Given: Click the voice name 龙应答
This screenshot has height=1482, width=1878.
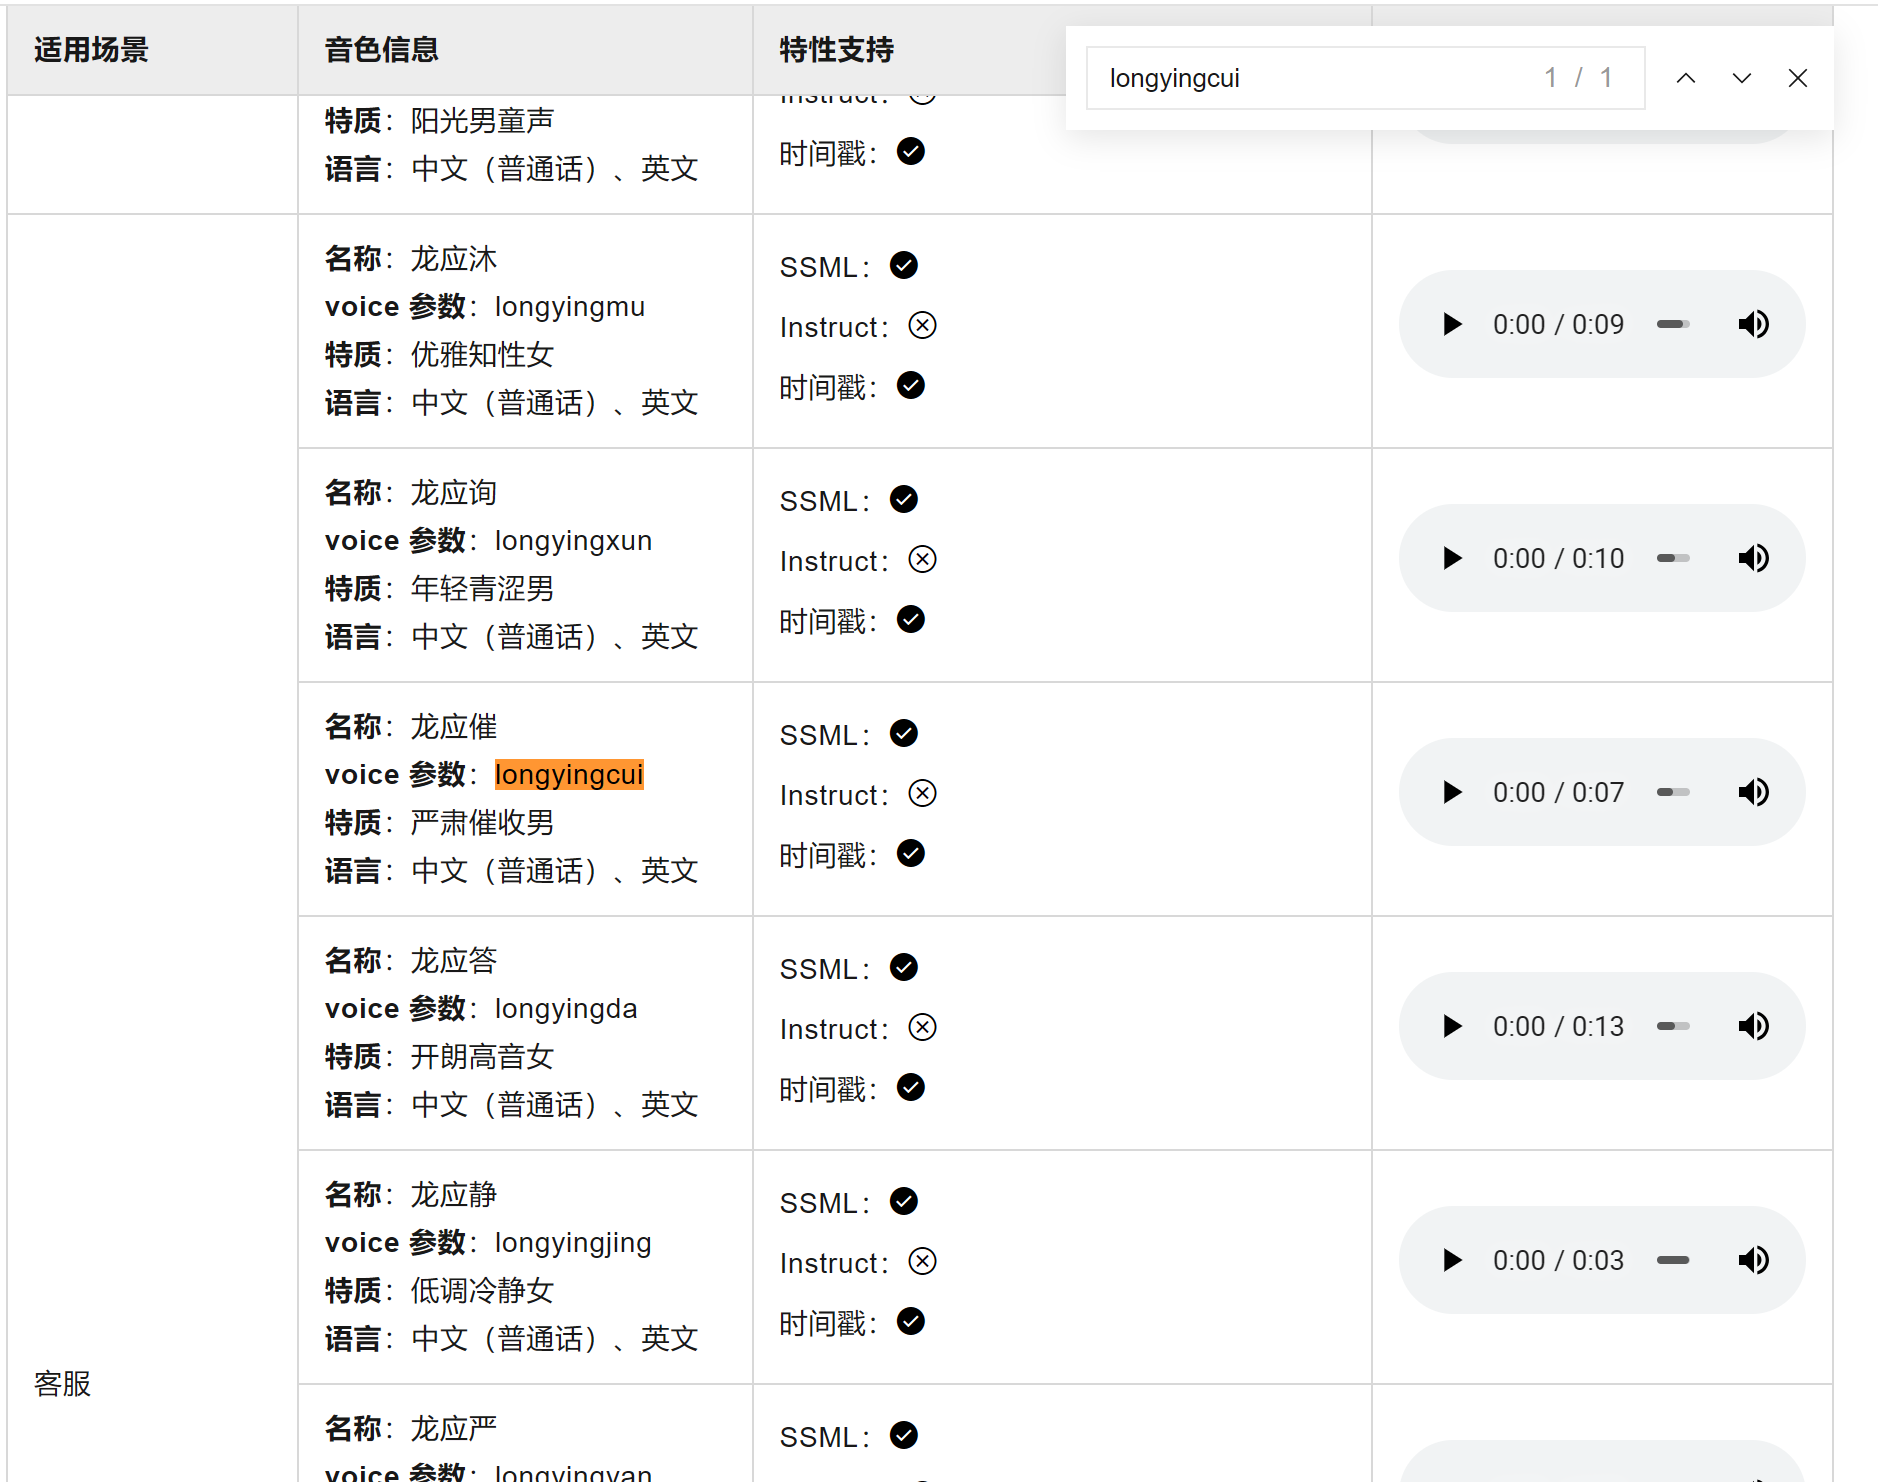Looking at the screenshot, I should (x=454, y=960).
